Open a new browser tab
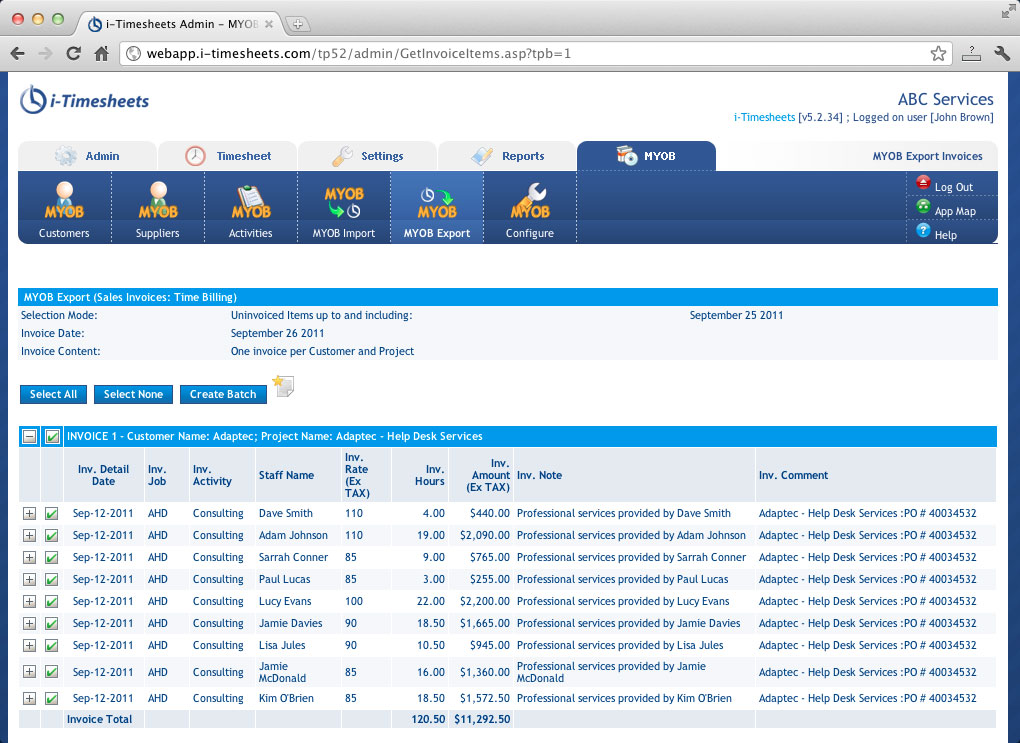This screenshot has width=1020, height=743. (297, 24)
